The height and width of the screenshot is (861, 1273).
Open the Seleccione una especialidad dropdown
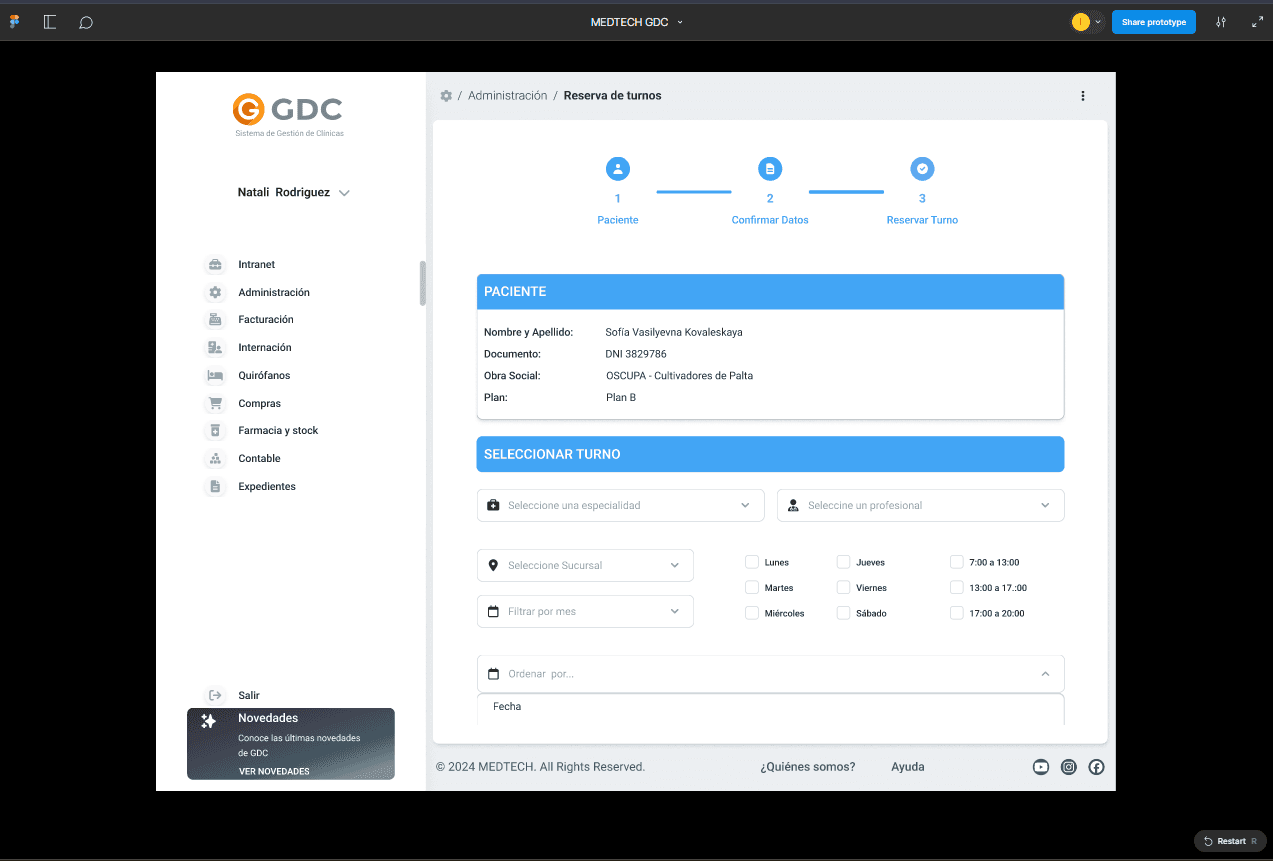click(x=620, y=505)
